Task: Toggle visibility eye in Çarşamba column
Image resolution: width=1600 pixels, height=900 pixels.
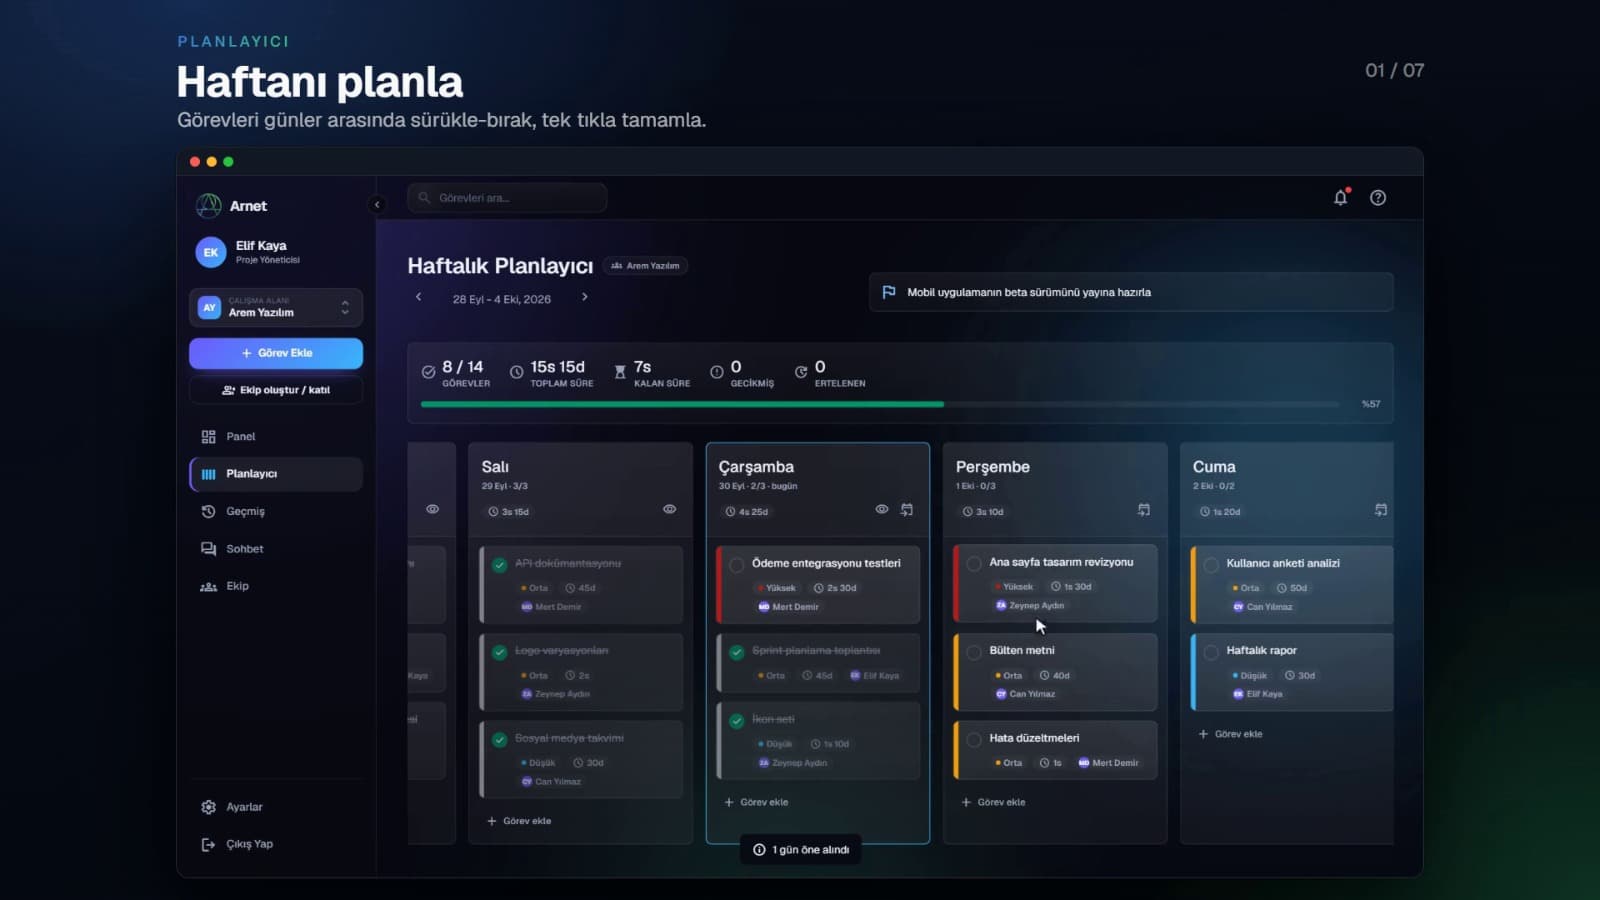Action: point(882,510)
